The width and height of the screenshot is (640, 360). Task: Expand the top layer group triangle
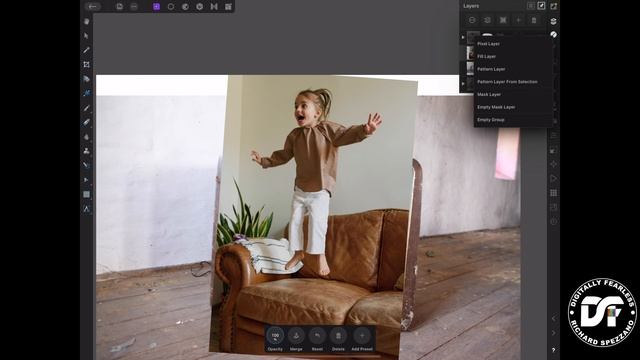pyautogui.click(x=463, y=37)
